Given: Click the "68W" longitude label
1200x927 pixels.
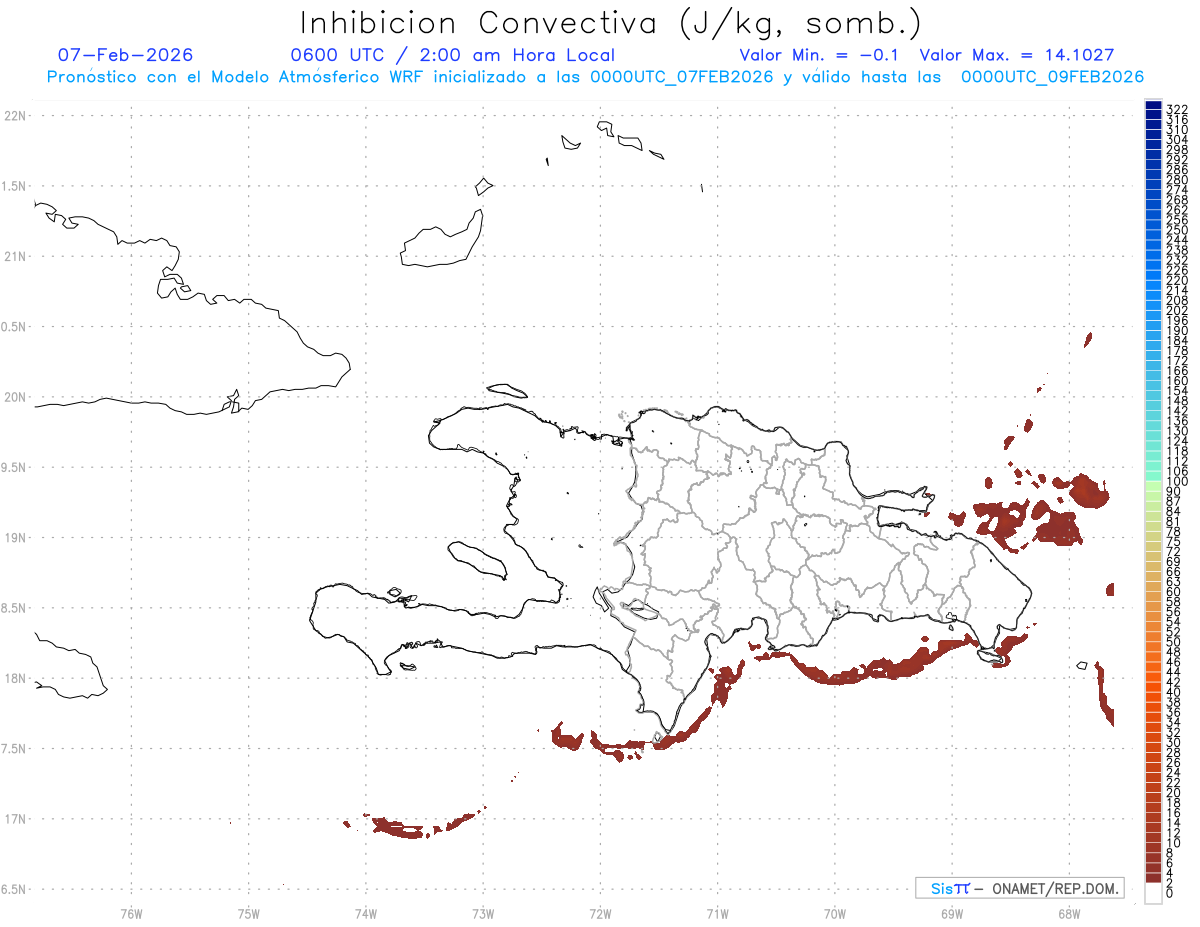Looking at the screenshot, I should [1069, 913].
